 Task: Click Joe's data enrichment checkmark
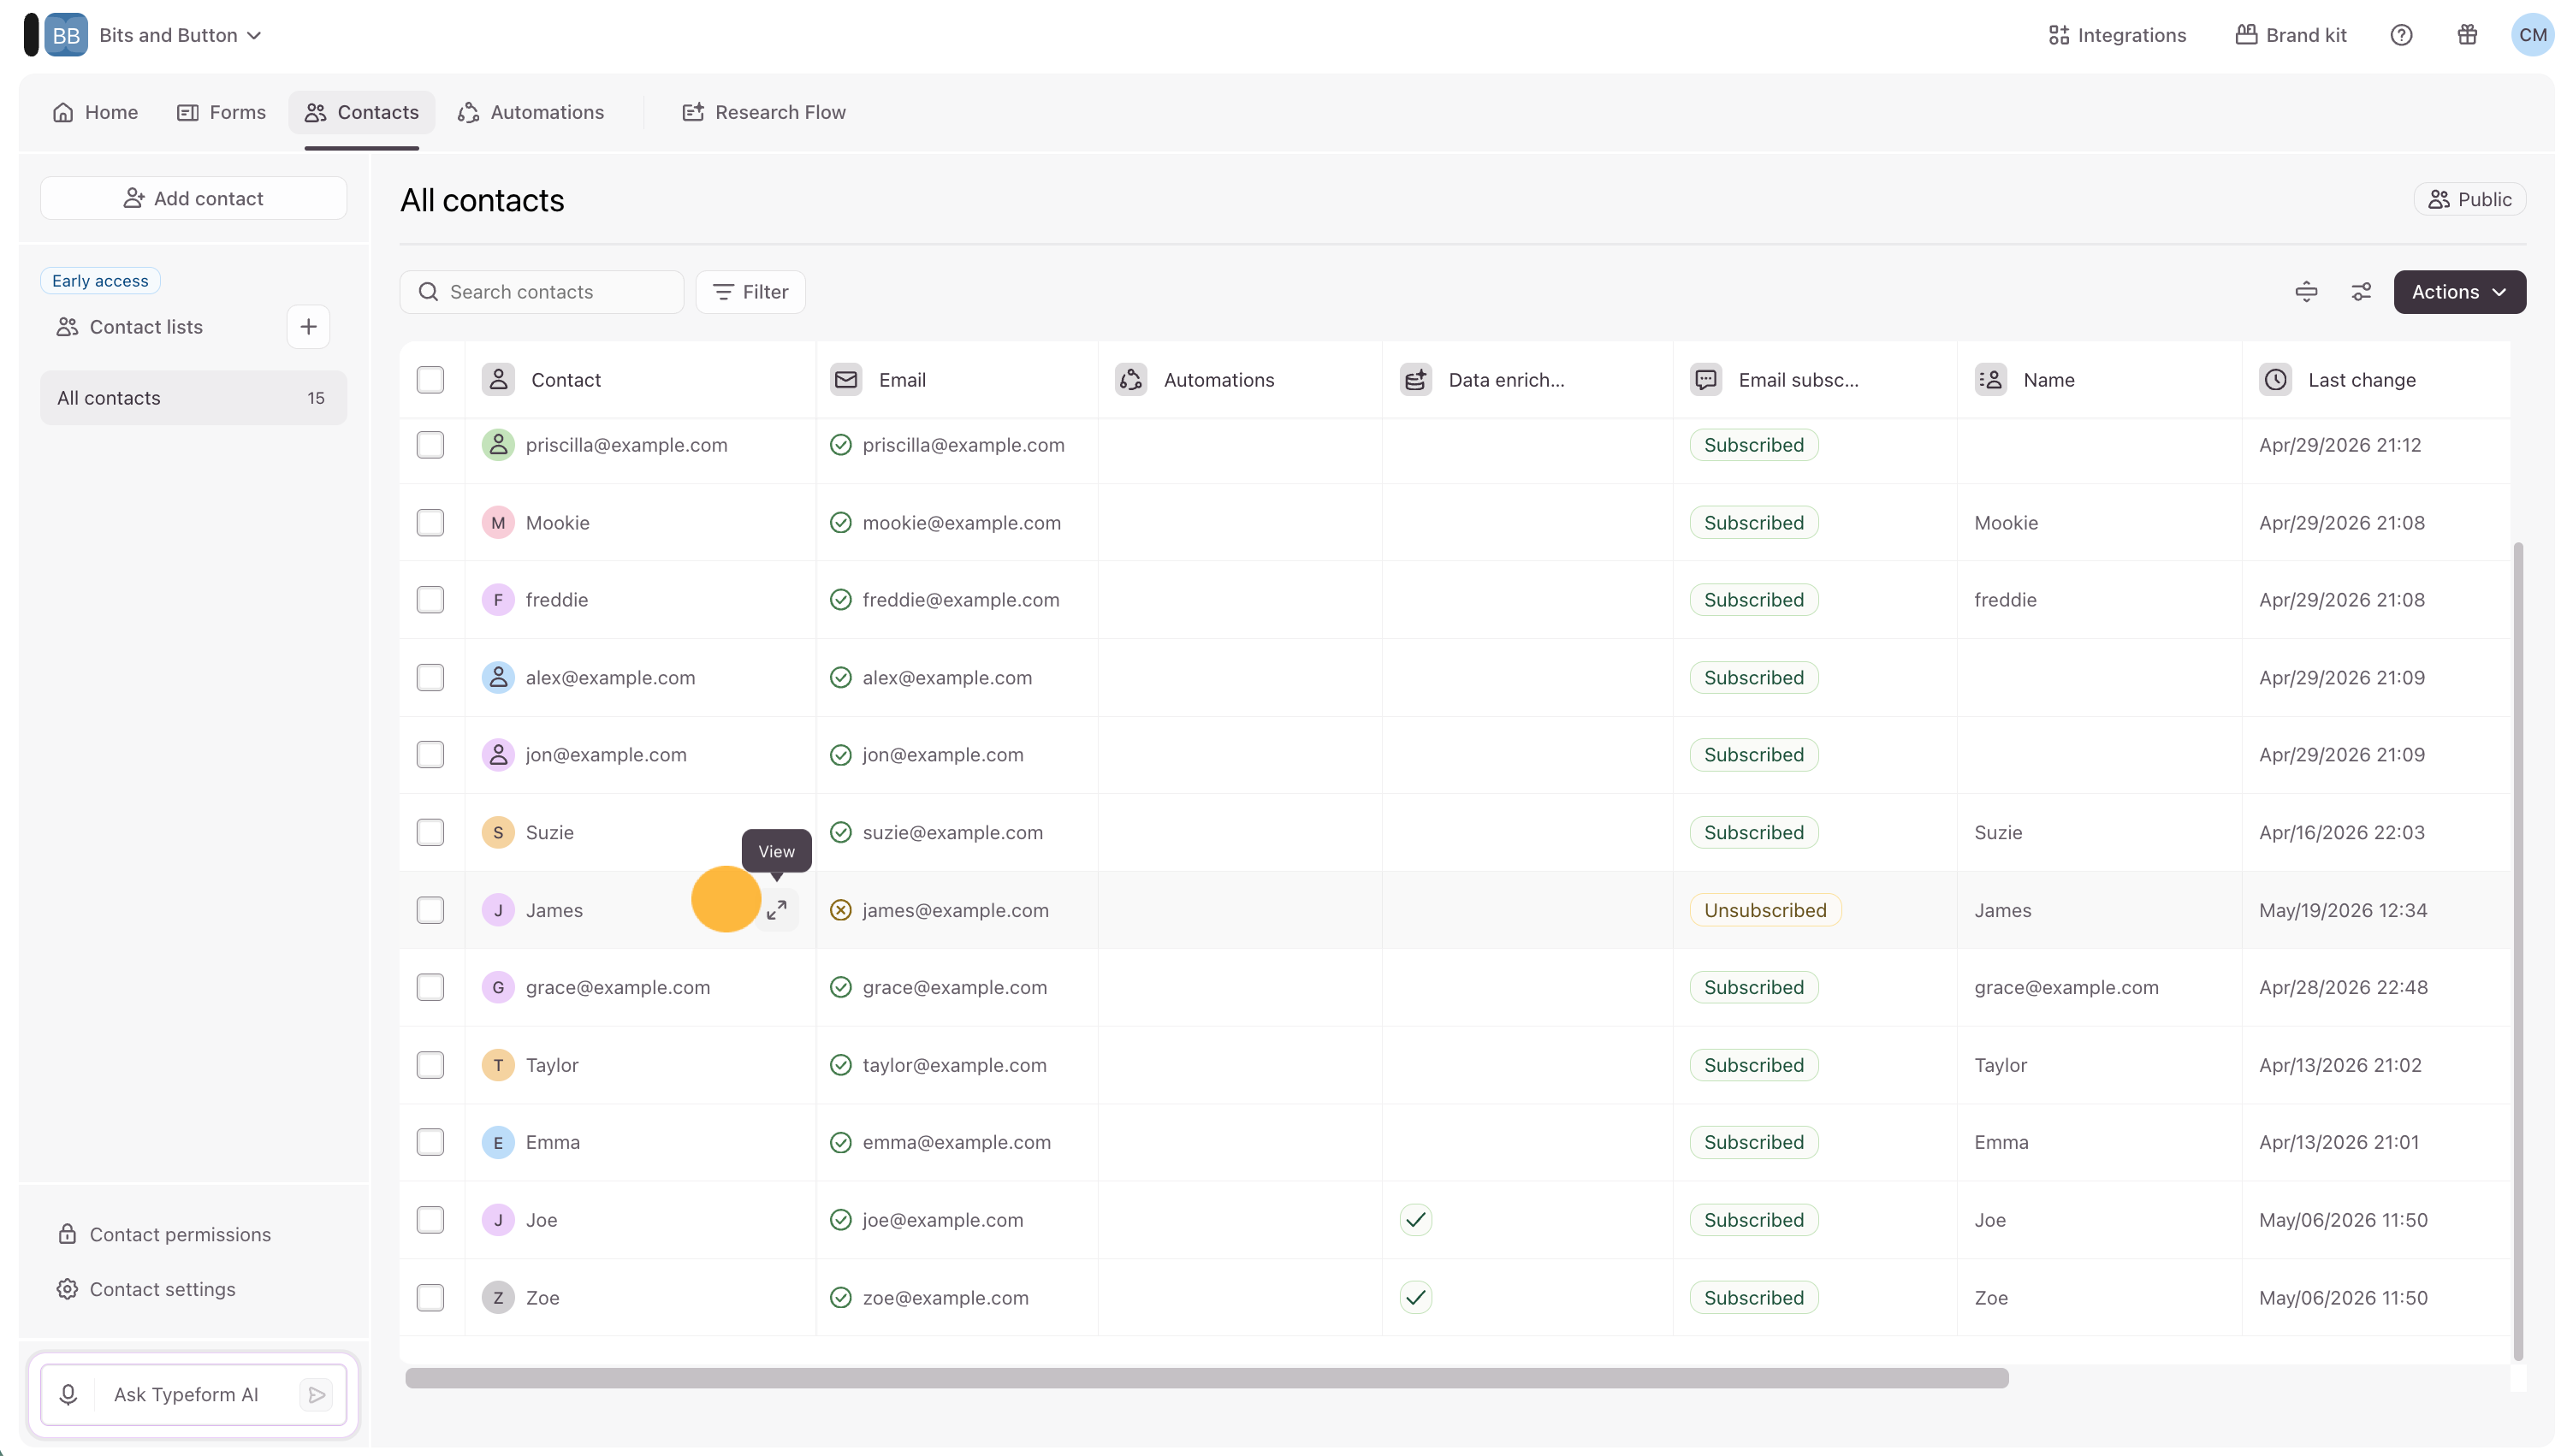pyautogui.click(x=1416, y=1220)
